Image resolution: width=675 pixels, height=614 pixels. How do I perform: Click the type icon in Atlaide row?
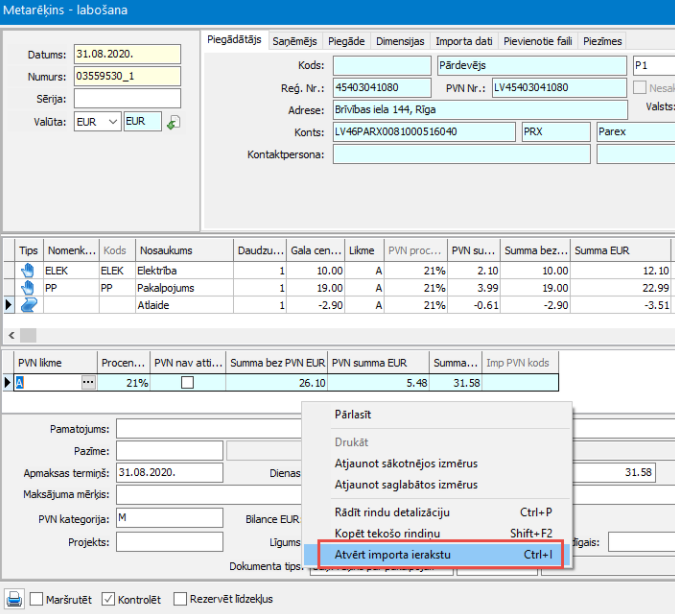click(29, 305)
